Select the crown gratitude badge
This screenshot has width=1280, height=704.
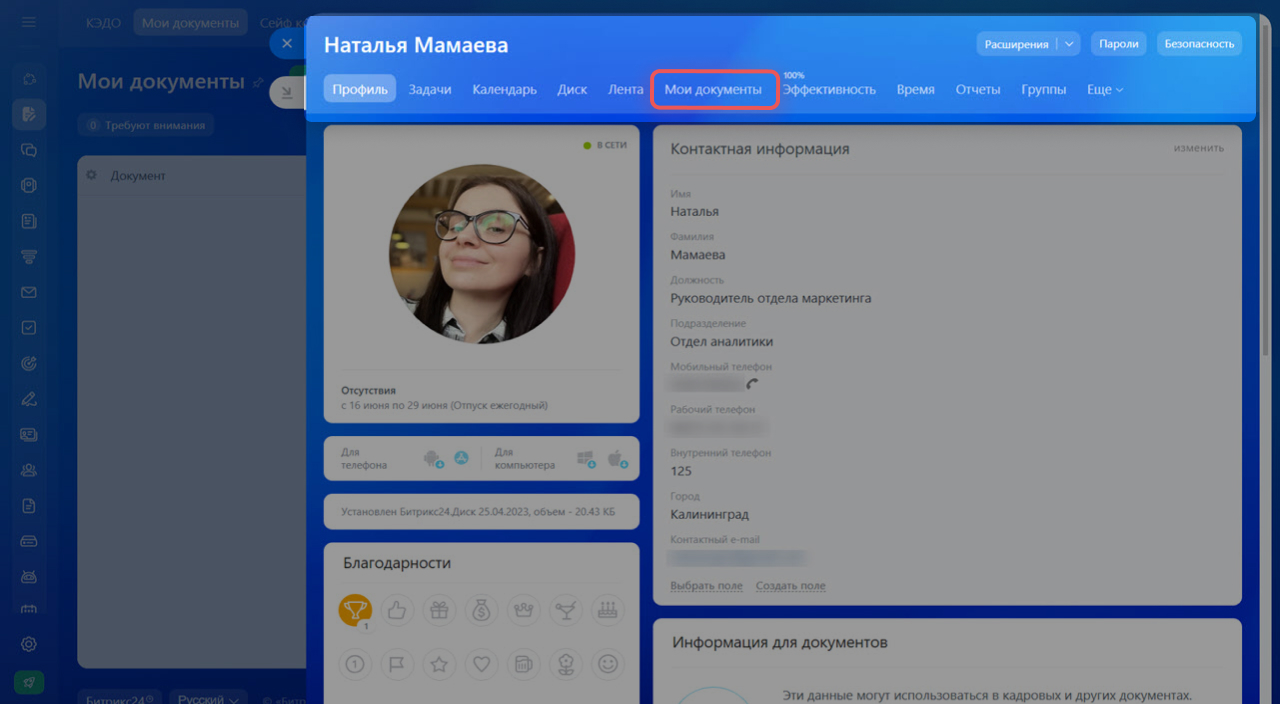[524, 609]
